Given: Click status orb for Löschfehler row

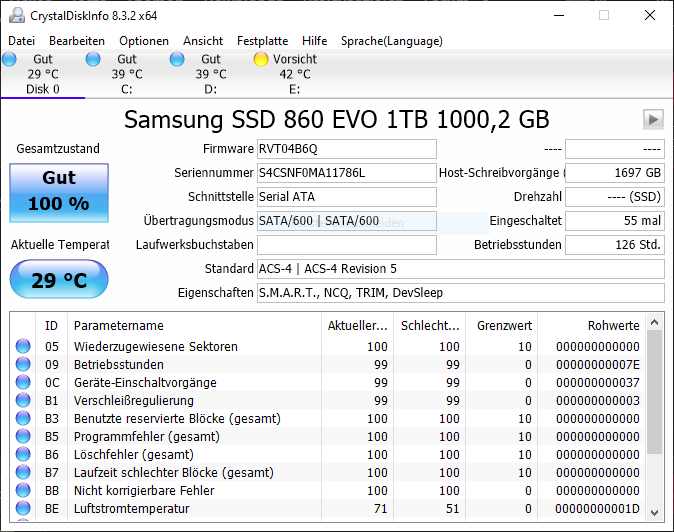Looking at the screenshot, I should [23, 454].
